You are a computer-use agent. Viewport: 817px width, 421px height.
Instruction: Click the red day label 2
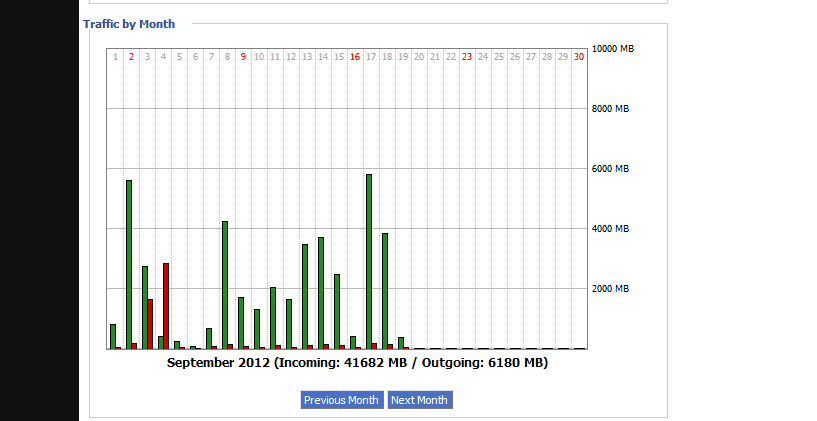[x=131, y=57]
